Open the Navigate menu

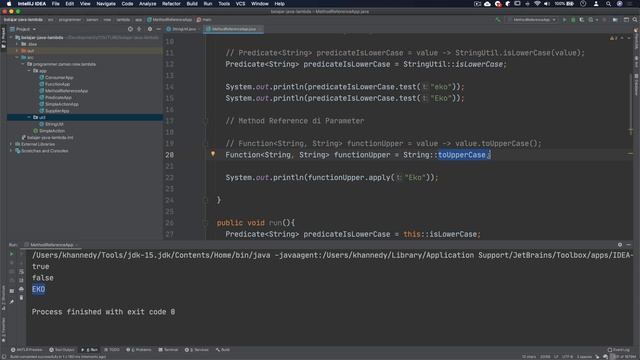click(106, 4)
